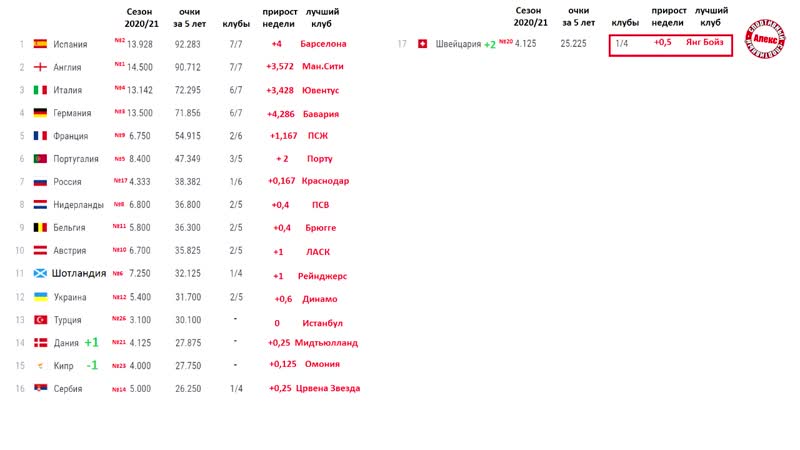
Task: Click the Serbia flag icon
Action: pyautogui.click(x=41, y=389)
